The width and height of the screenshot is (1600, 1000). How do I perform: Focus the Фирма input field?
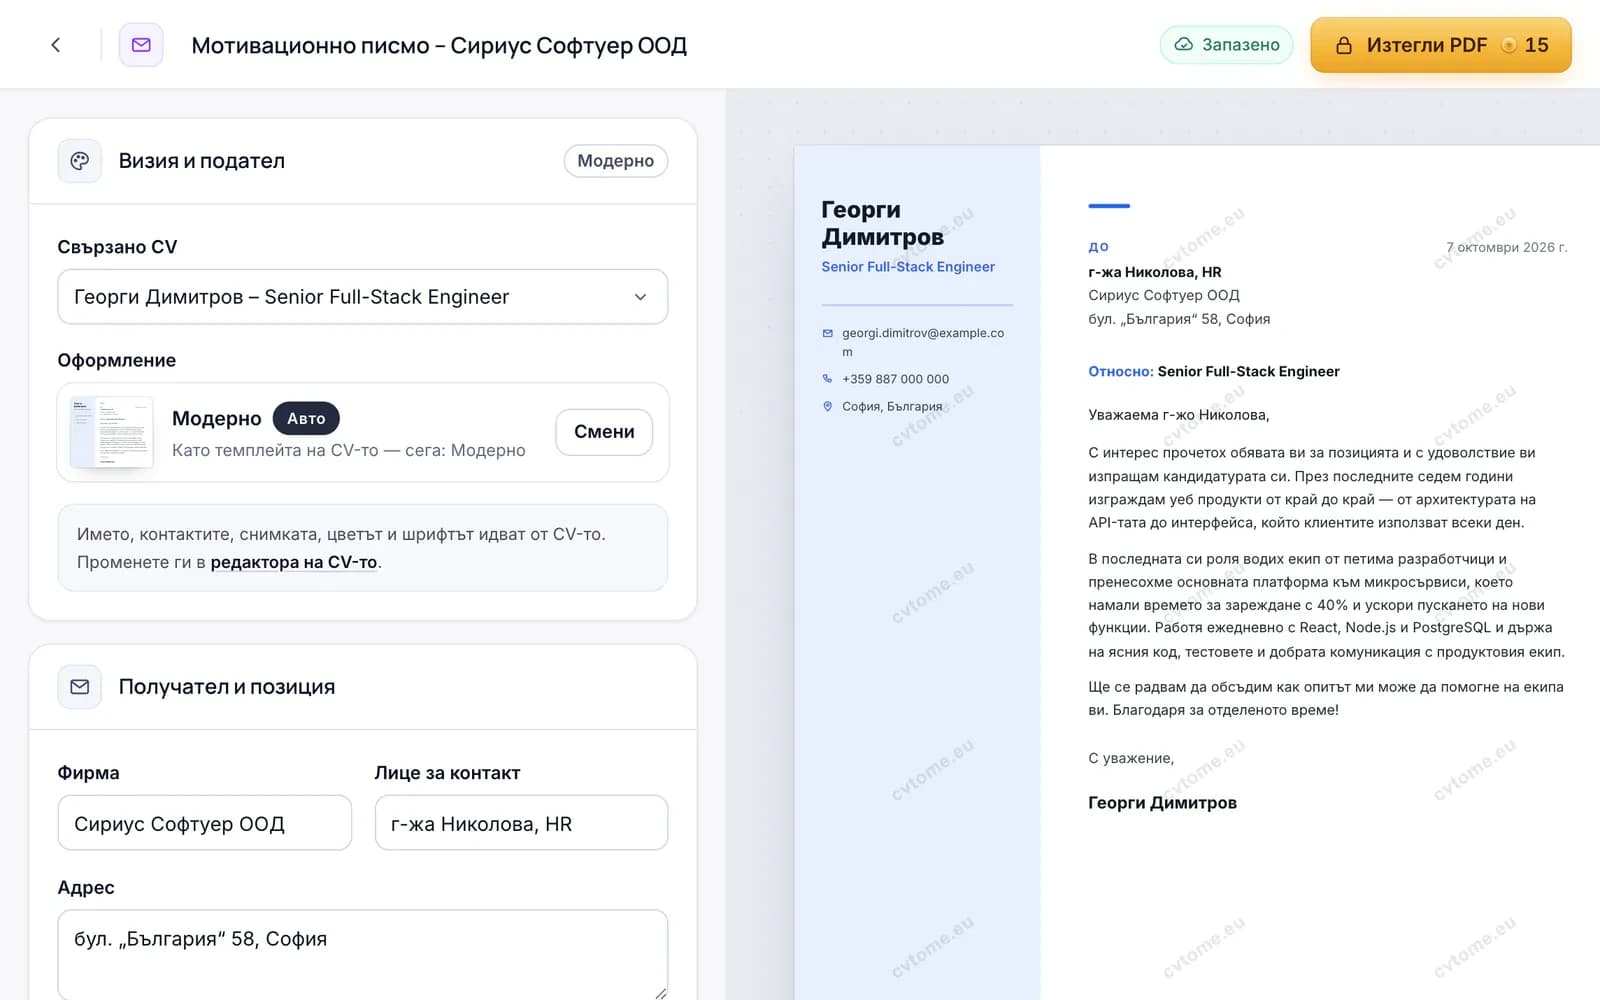click(x=205, y=823)
